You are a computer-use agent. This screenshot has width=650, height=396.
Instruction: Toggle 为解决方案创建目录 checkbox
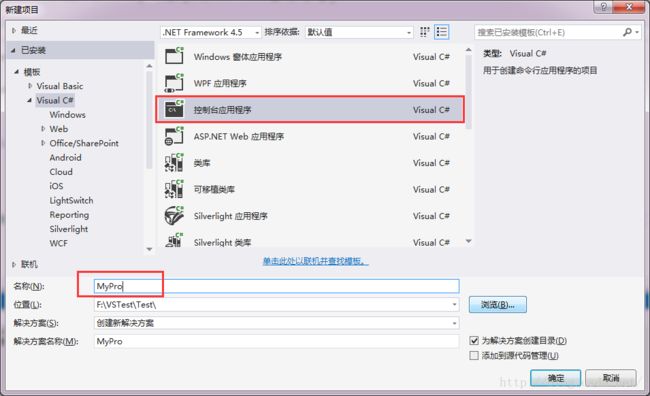[x=474, y=341]
